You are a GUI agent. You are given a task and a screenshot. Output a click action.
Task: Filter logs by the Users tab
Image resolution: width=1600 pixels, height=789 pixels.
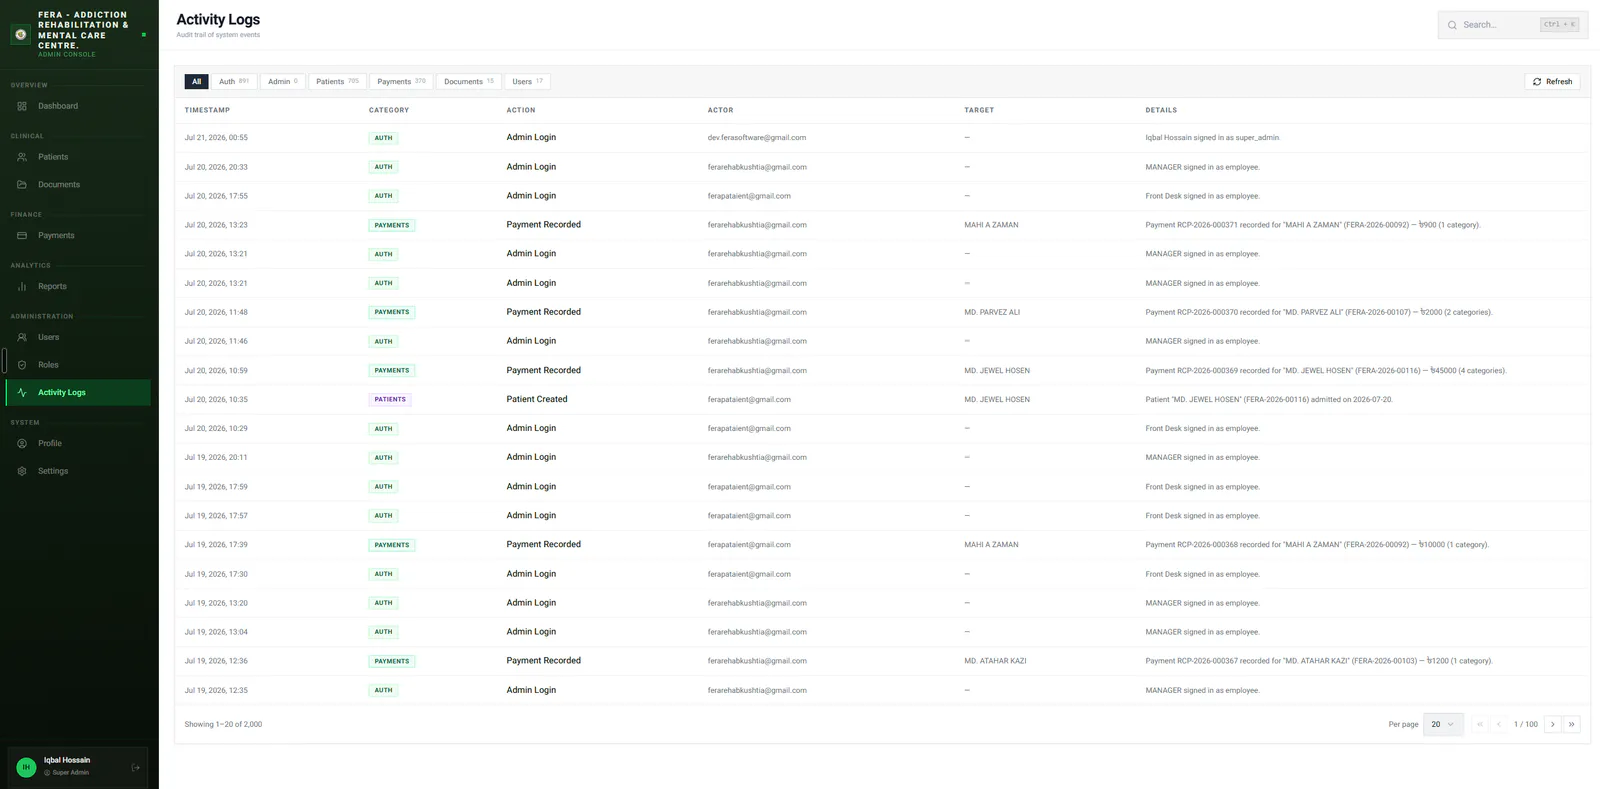click(527, 82)
